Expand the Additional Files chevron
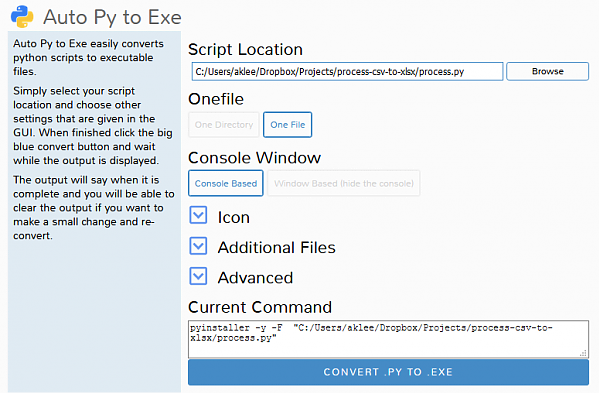This screenshot has width=600, height=394. pyautogui.click(x=198, y=246)
